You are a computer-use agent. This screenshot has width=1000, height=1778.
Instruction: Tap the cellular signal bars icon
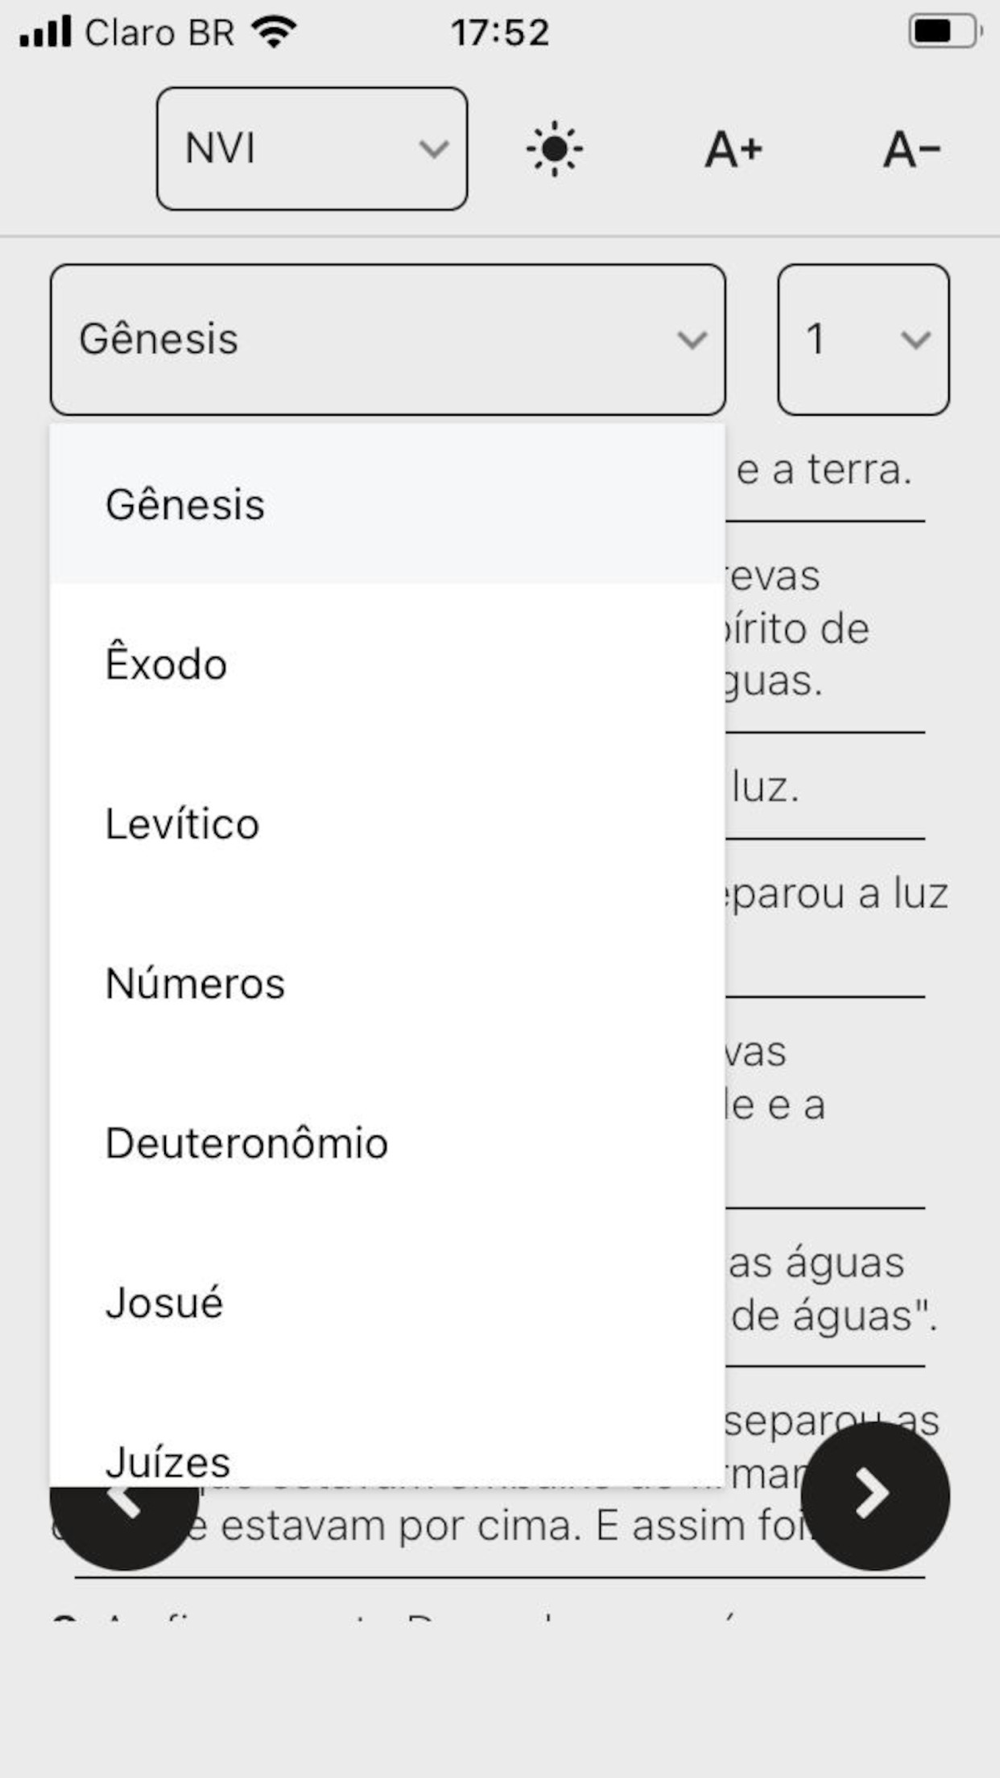click(x=45, y=32)
